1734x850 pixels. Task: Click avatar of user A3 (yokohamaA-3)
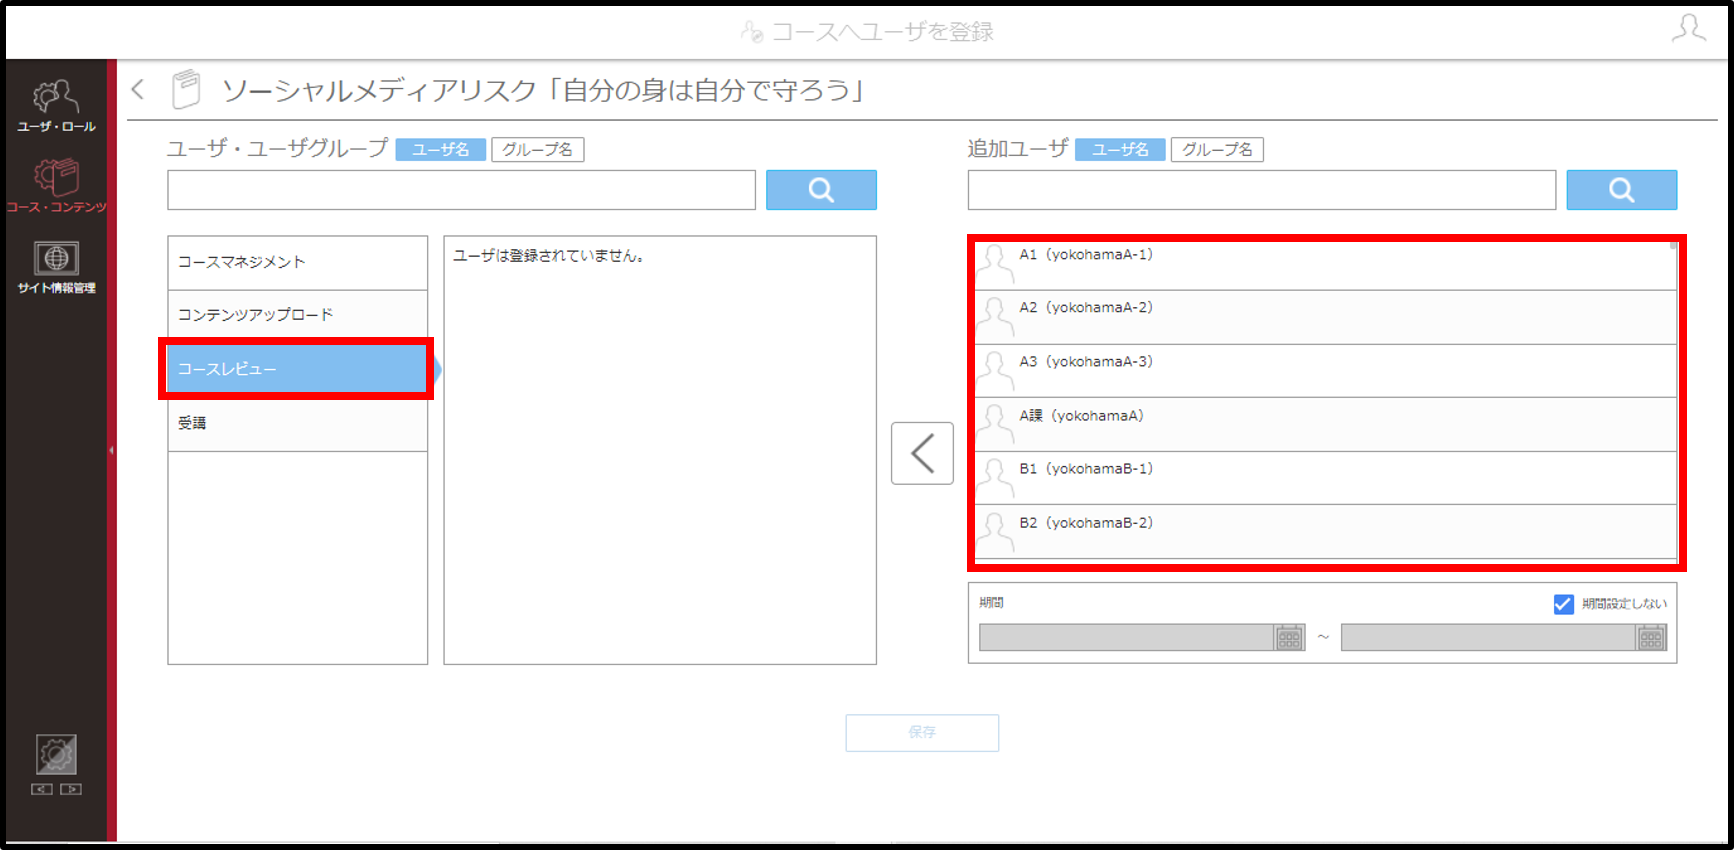pos(995,371)
